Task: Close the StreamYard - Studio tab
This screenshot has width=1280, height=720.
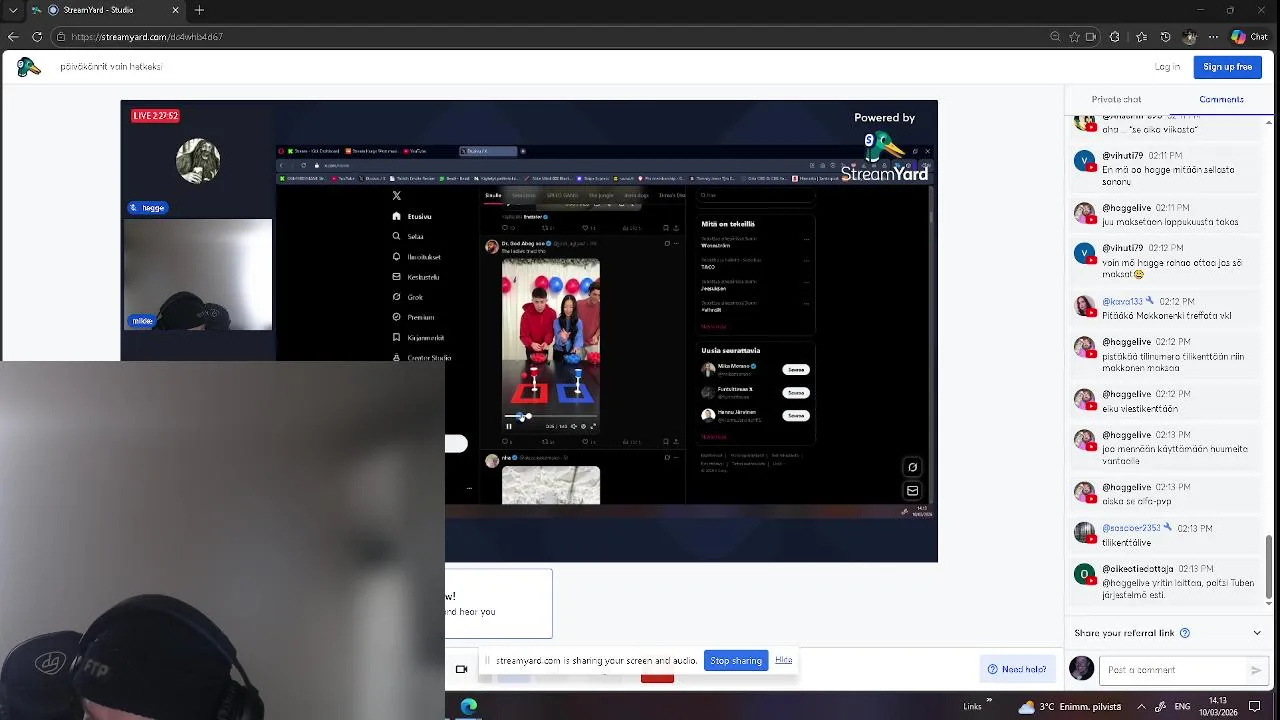Action: pyautogui.click(x=176, y=10)
